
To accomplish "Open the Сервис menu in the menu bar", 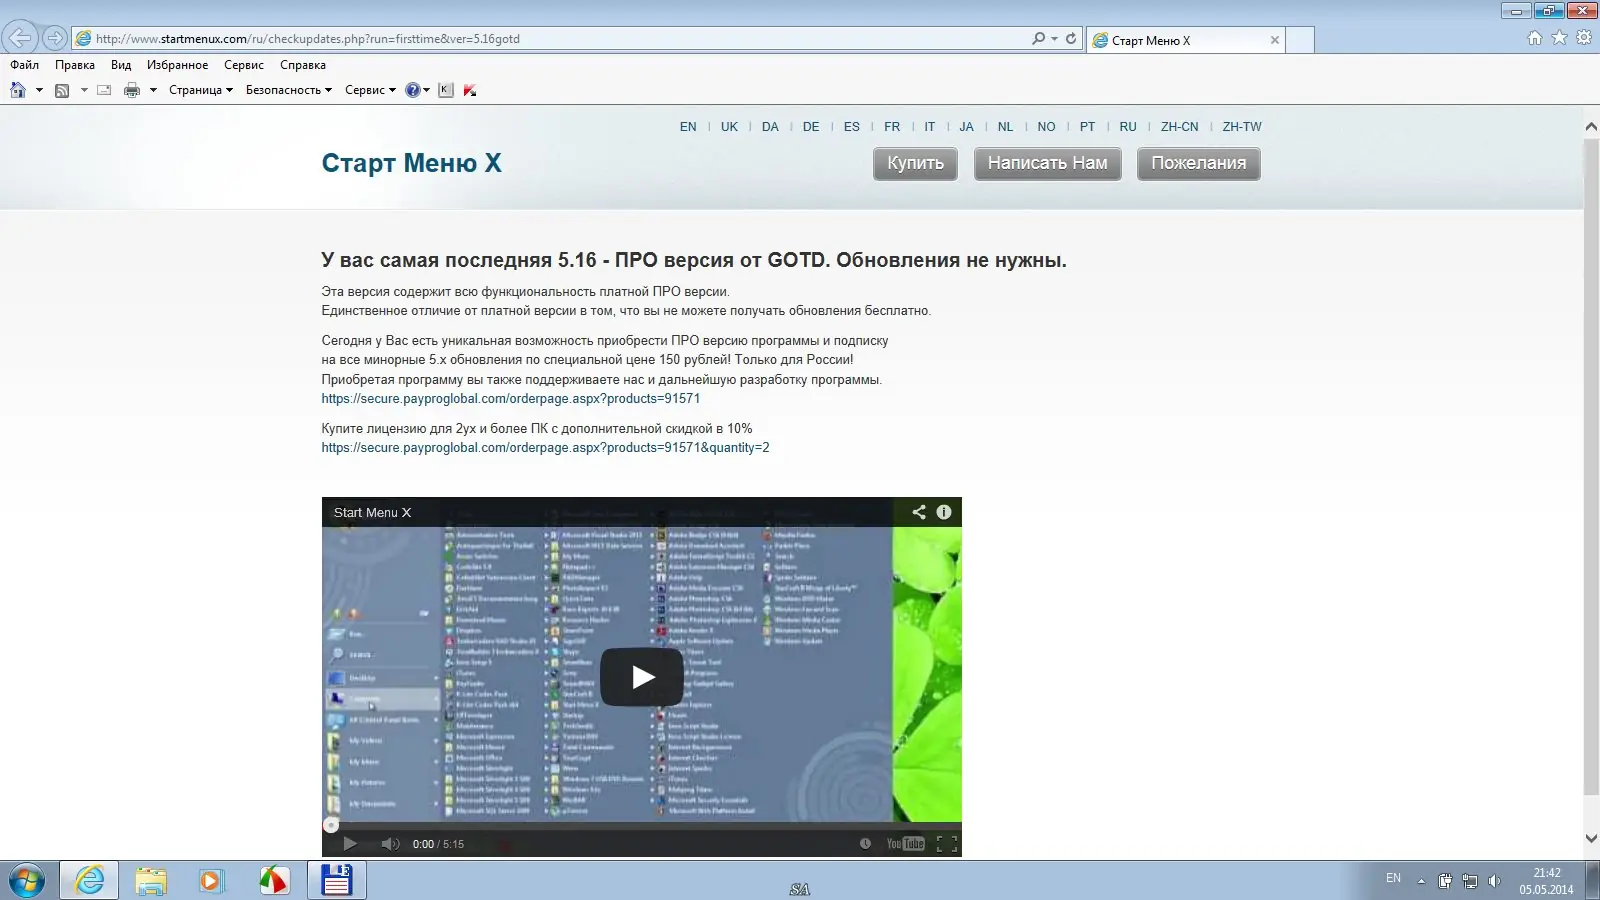I will [x=244, y=65].
